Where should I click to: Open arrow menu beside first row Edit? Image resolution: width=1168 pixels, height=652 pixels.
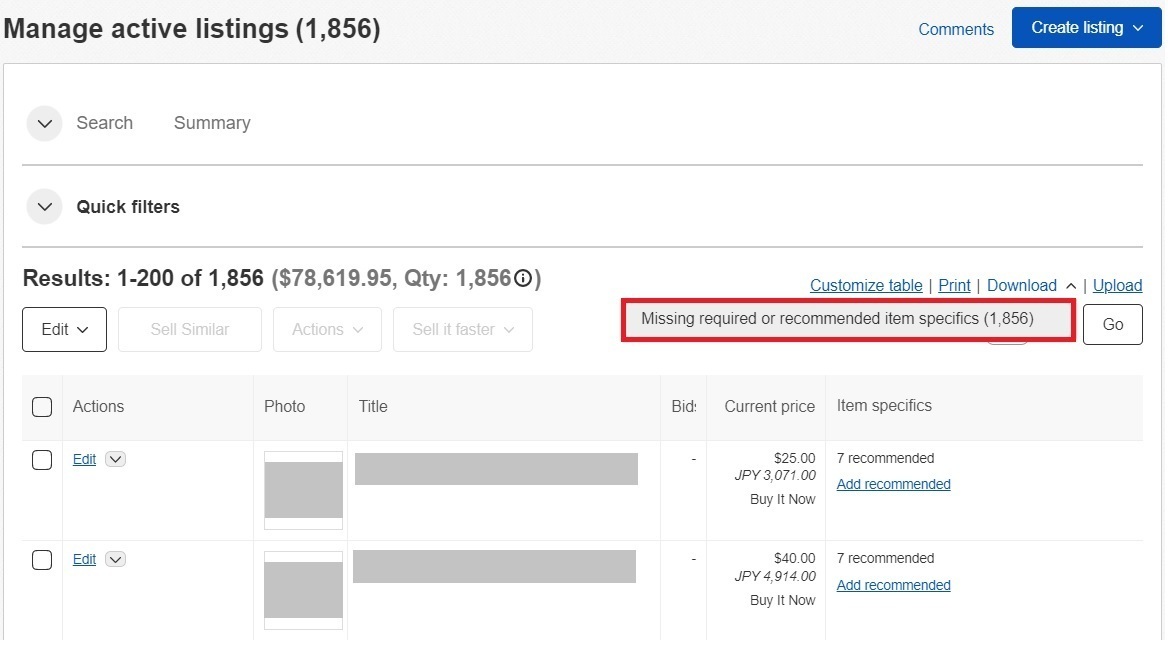116,460
